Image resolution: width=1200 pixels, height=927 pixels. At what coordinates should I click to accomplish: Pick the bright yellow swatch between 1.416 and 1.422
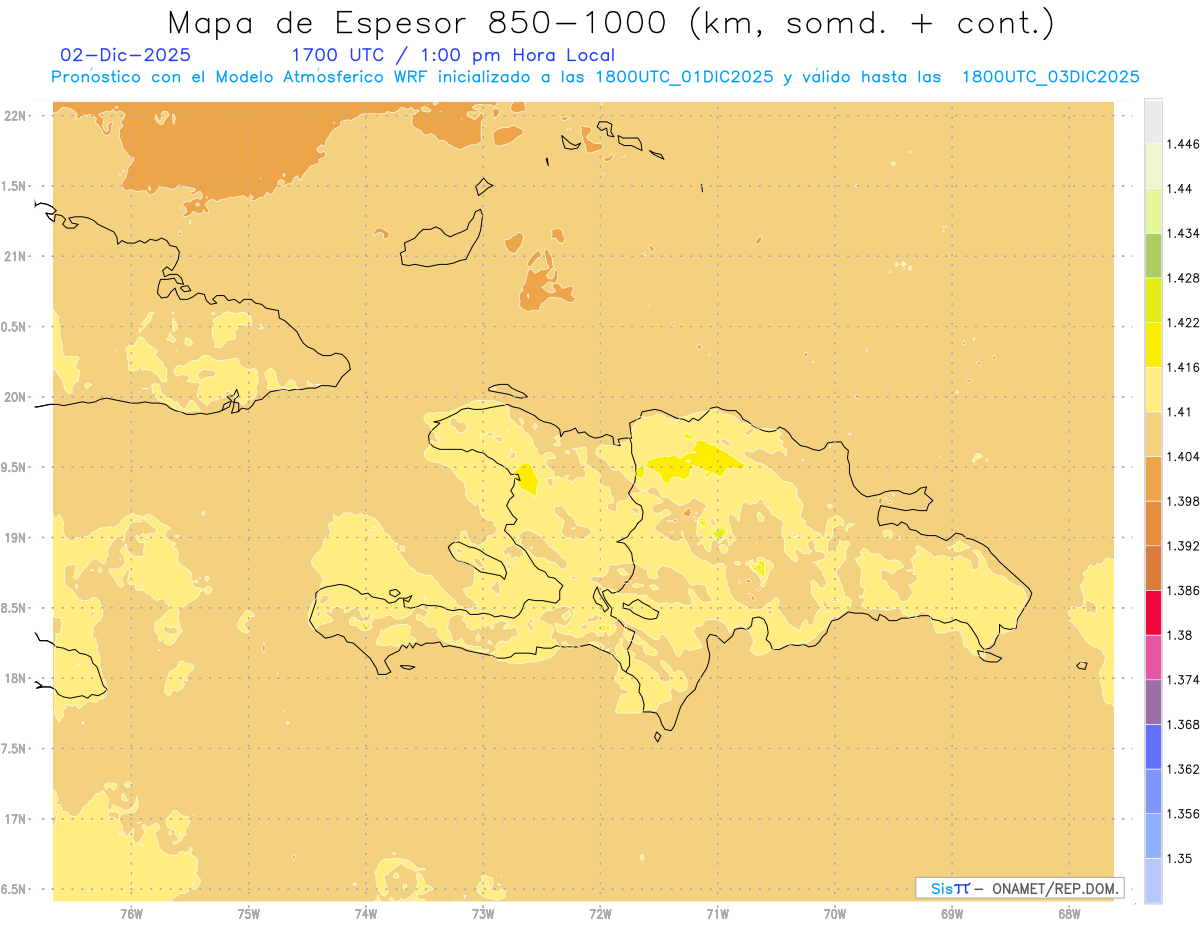click(x=1153, y=345)
